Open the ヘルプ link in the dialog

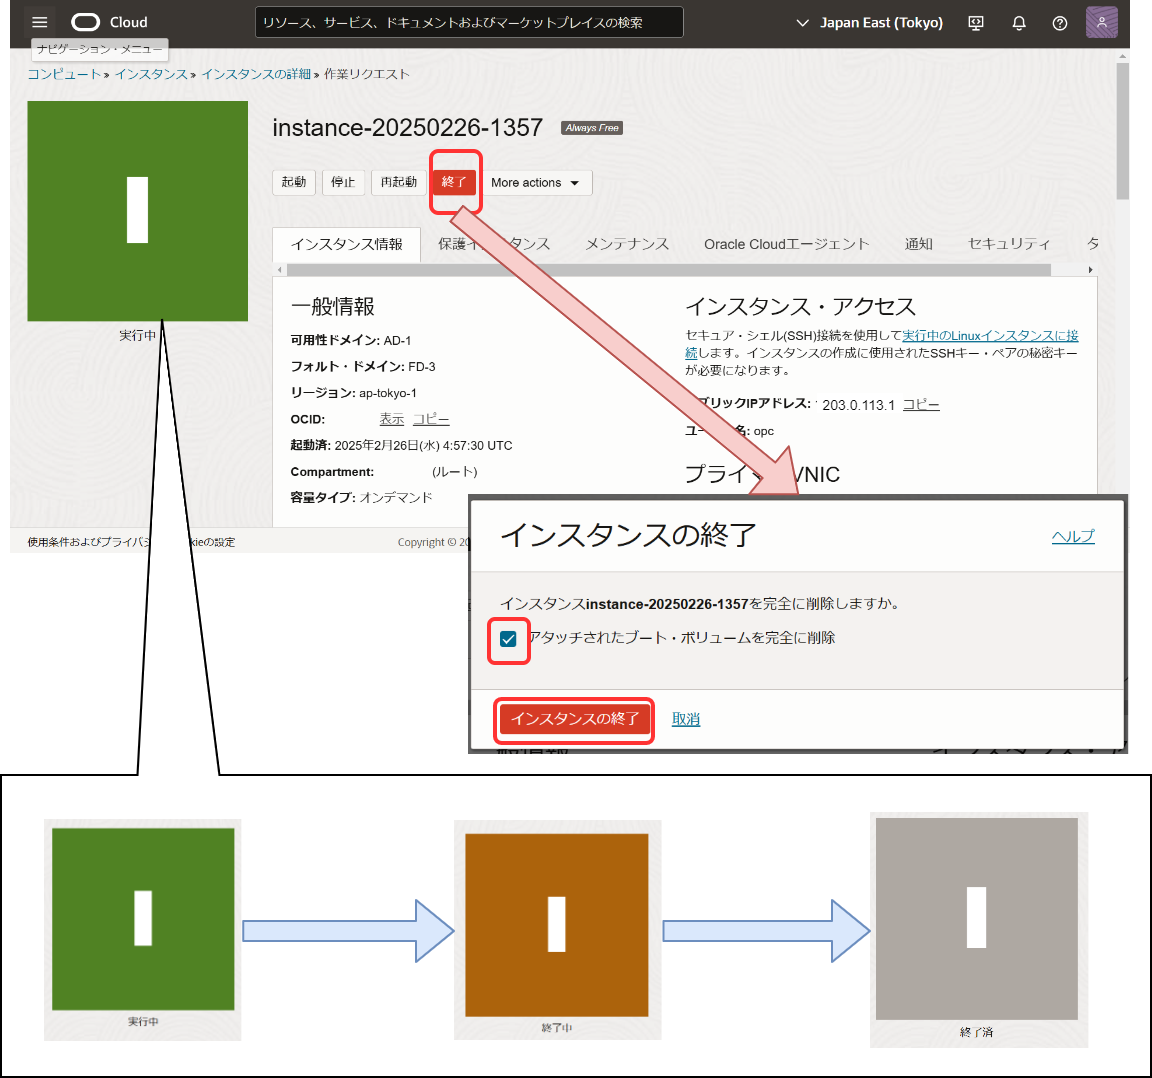point(1073,536)
